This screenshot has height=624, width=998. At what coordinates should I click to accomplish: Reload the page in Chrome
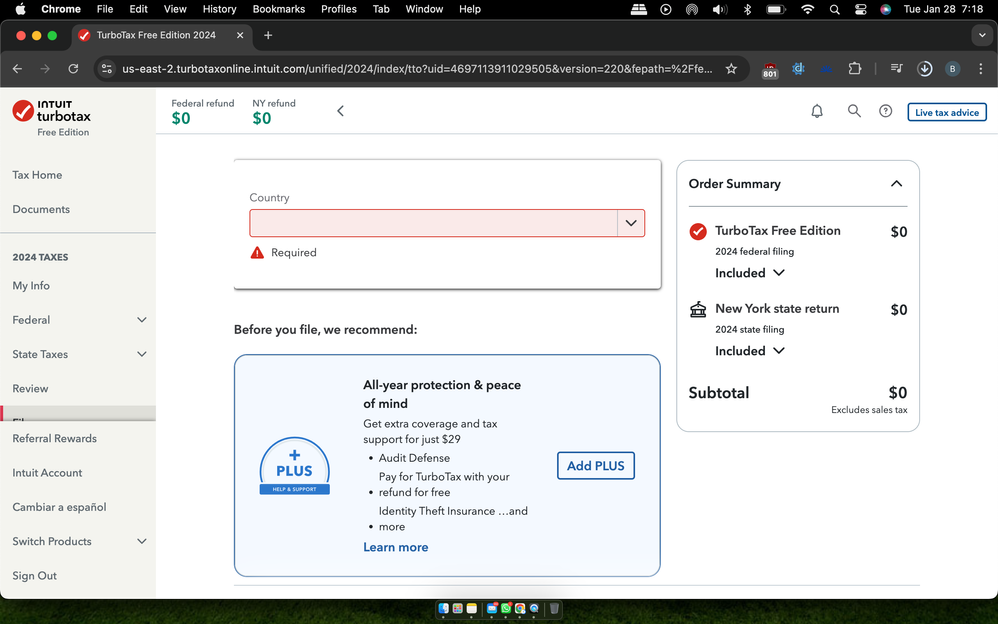(73, 69)
